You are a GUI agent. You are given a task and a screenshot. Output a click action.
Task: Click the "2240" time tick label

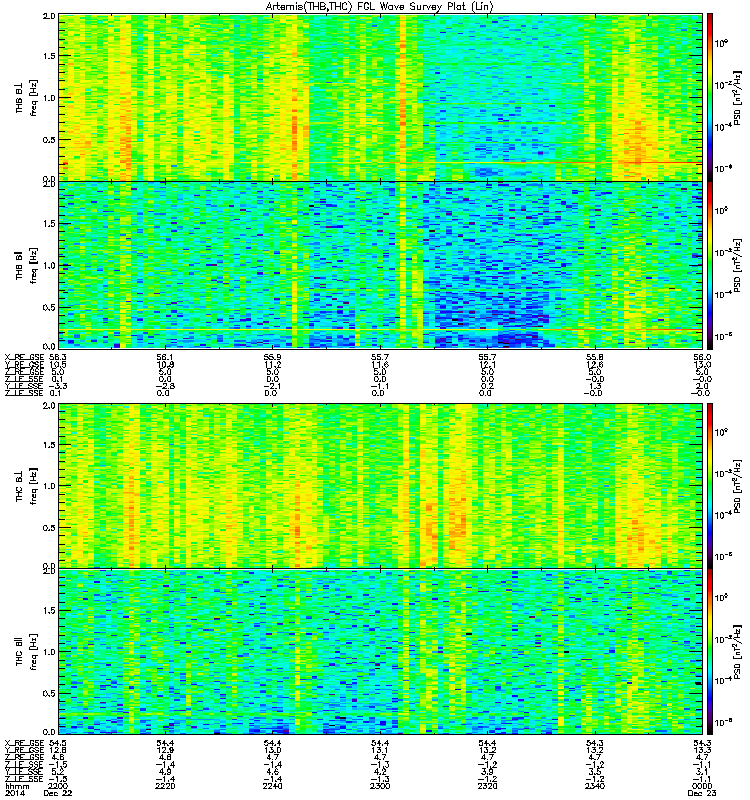tap(272, 786)
